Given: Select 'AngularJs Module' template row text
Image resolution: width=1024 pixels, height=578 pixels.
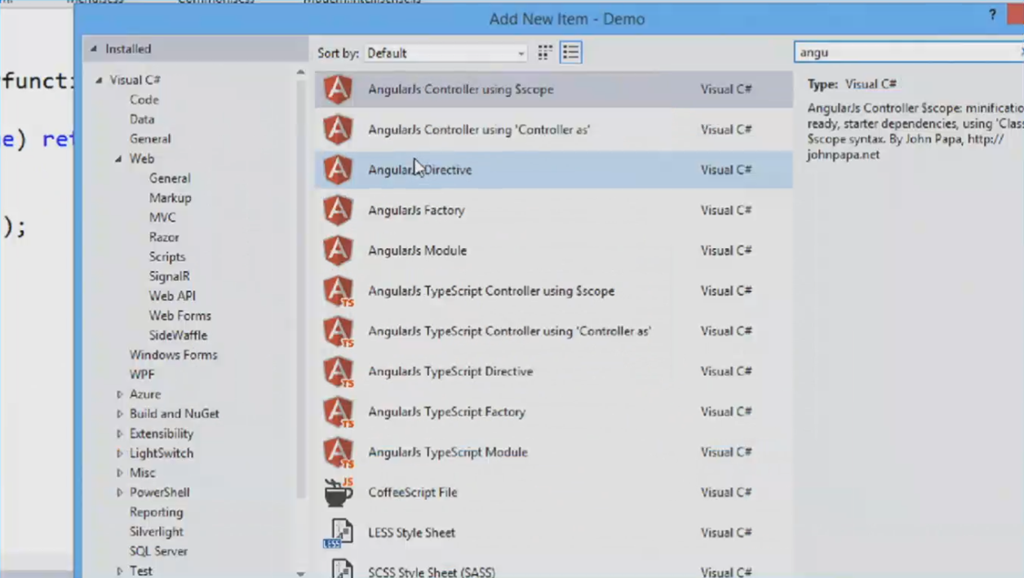Looking at the screenshot, I should coord(417,251).
